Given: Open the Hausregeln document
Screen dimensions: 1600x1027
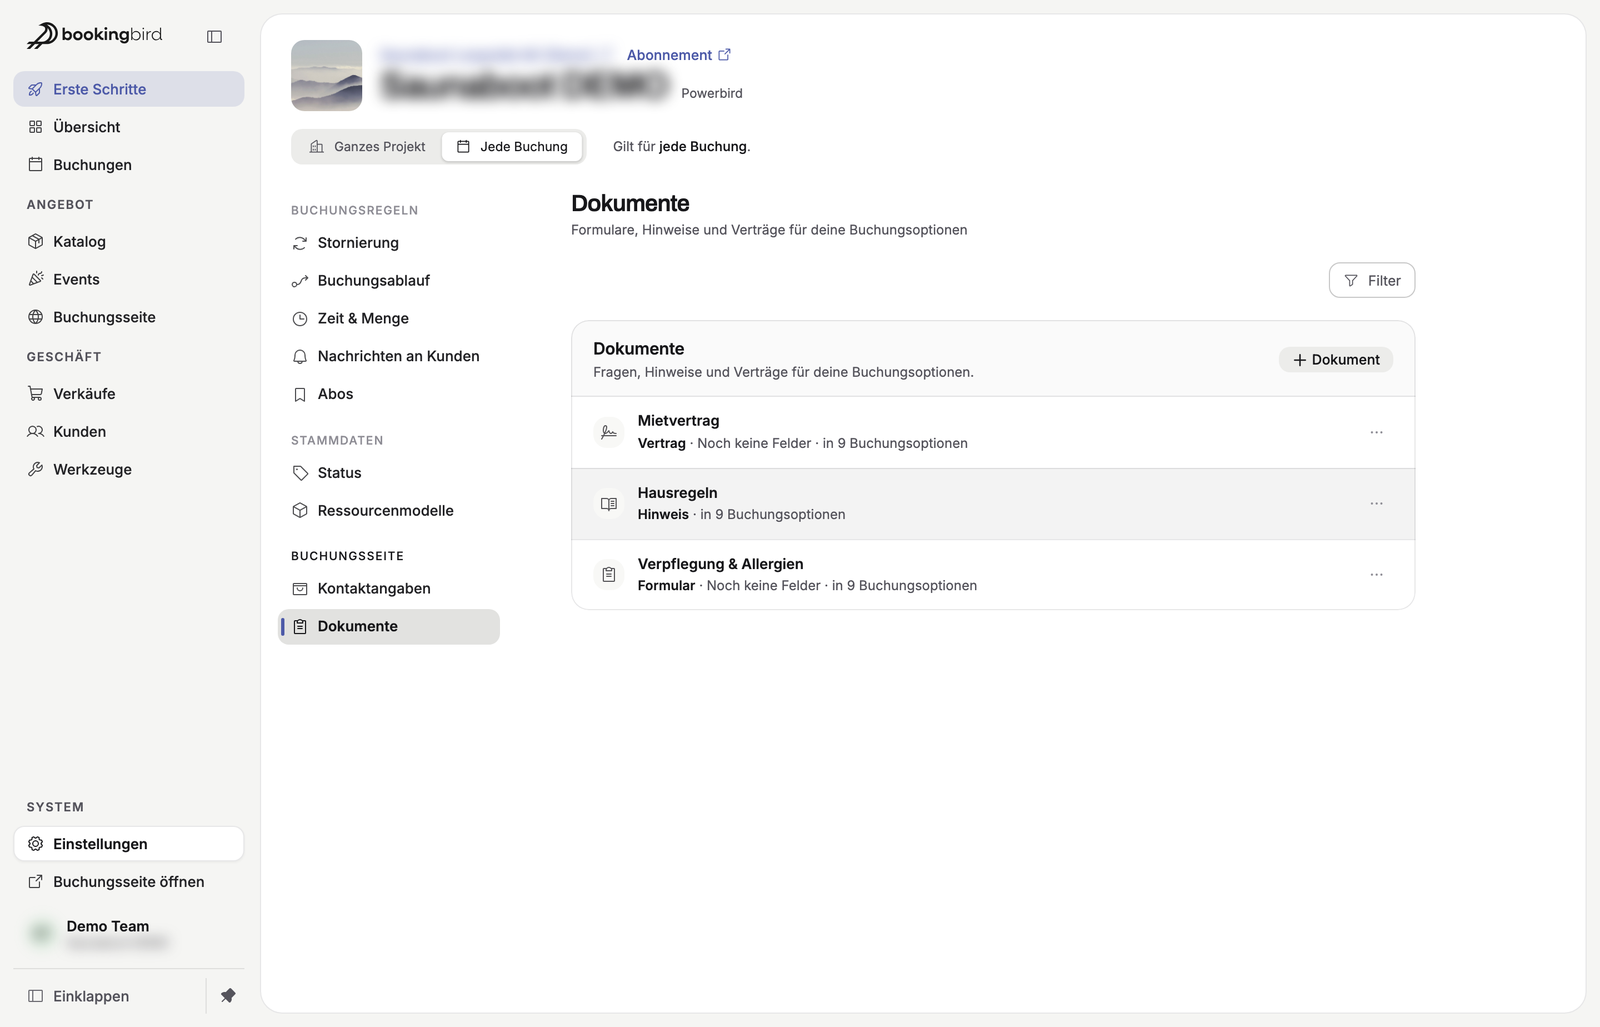Looking at the screenshot, I should 993,504.
